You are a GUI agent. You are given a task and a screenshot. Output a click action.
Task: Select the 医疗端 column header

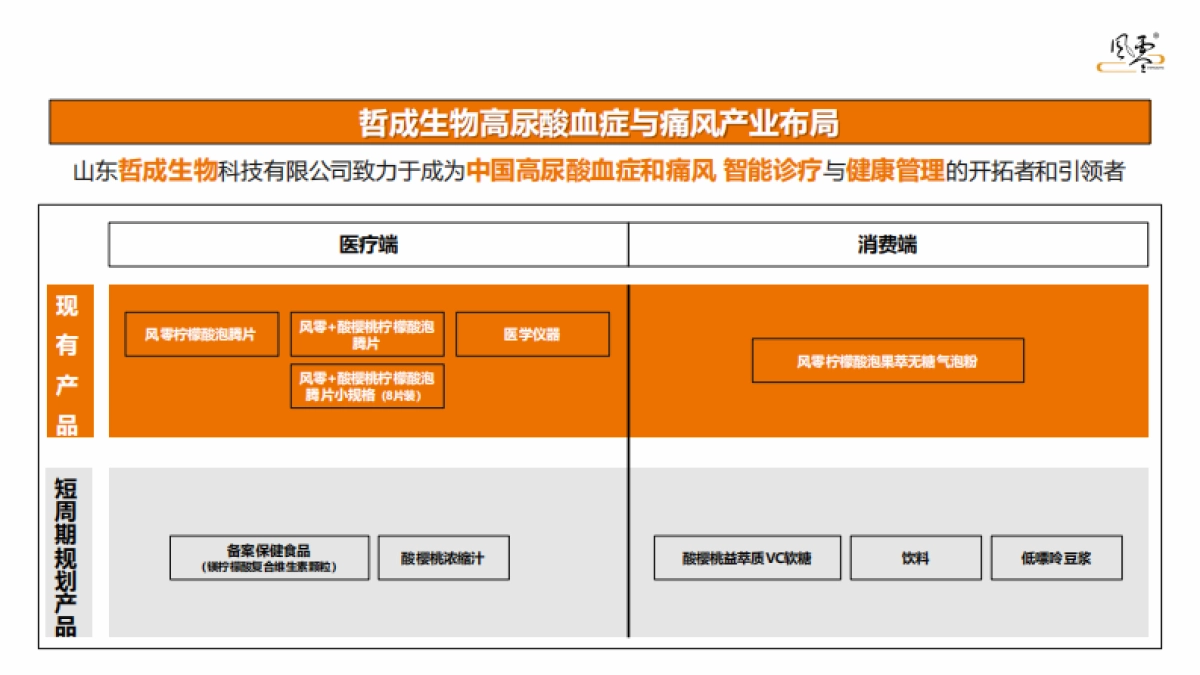click(x=365, y=241)
